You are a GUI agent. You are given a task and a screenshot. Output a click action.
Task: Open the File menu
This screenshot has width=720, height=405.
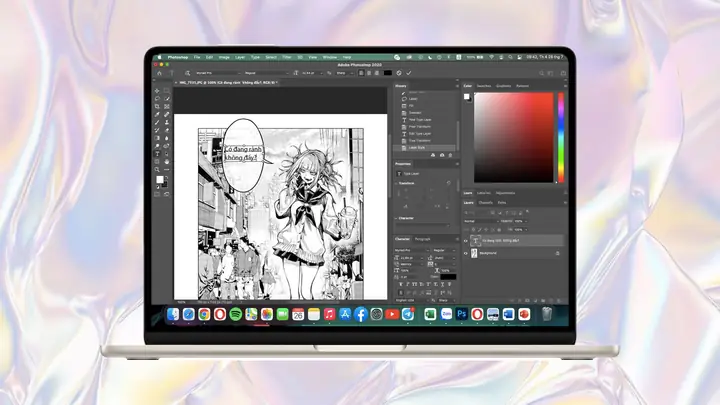tap(197, 57)
